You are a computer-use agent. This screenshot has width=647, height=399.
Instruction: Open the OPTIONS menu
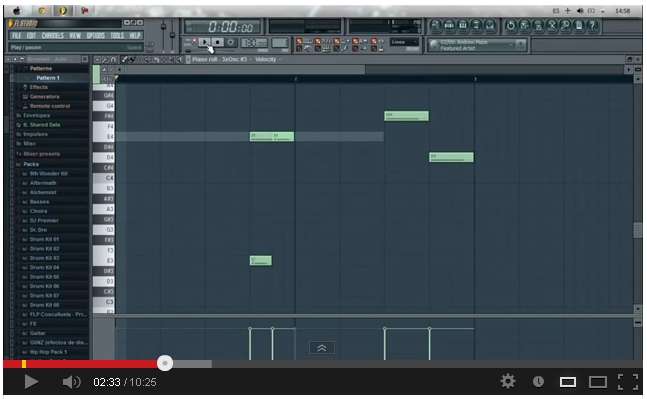[x=96, y=35]
